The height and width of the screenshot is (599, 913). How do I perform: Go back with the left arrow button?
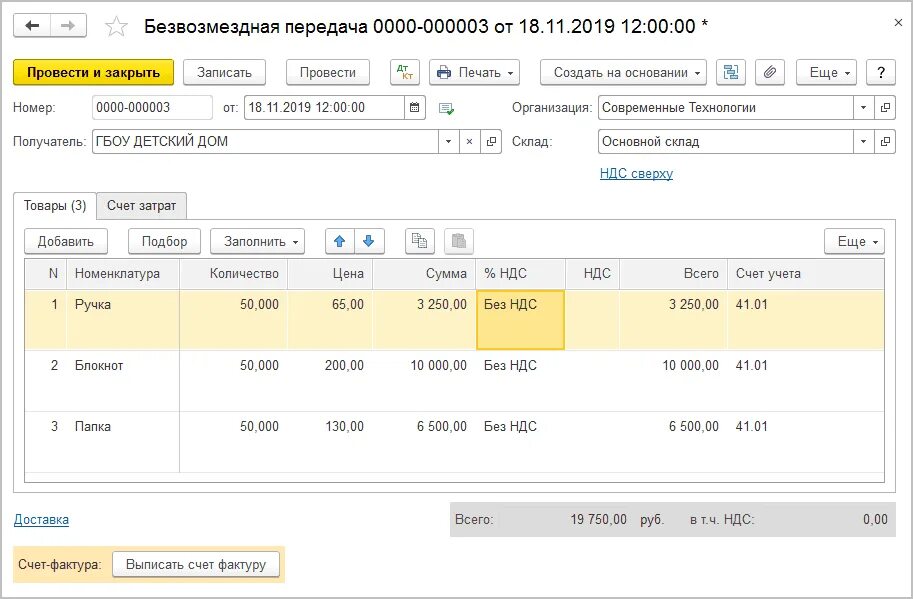pyautogui.click(x=32, y=26)
